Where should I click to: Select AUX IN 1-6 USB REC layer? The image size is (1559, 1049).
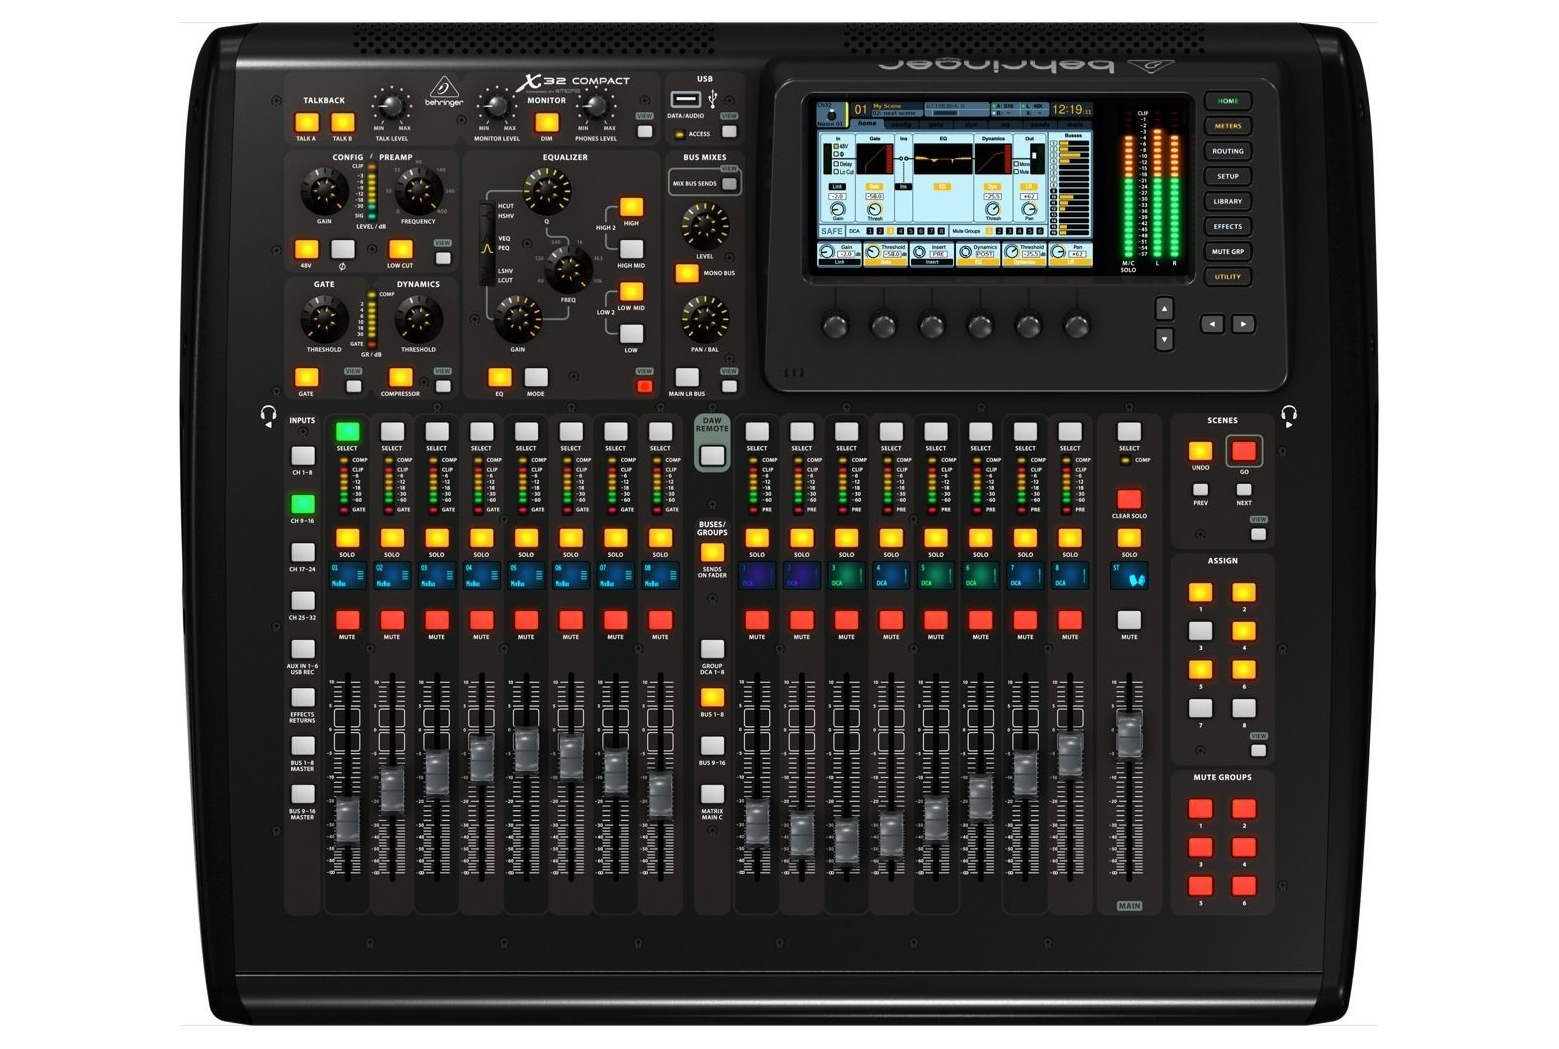point(302,649)
